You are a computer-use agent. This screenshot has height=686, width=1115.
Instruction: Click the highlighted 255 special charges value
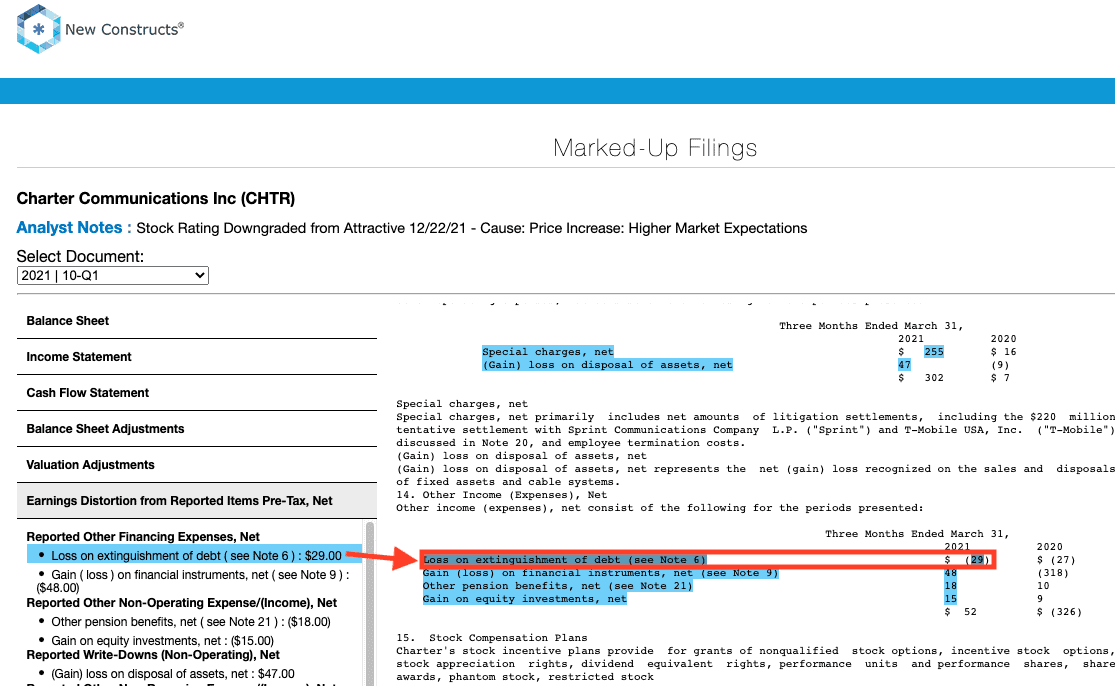[934, 352]
